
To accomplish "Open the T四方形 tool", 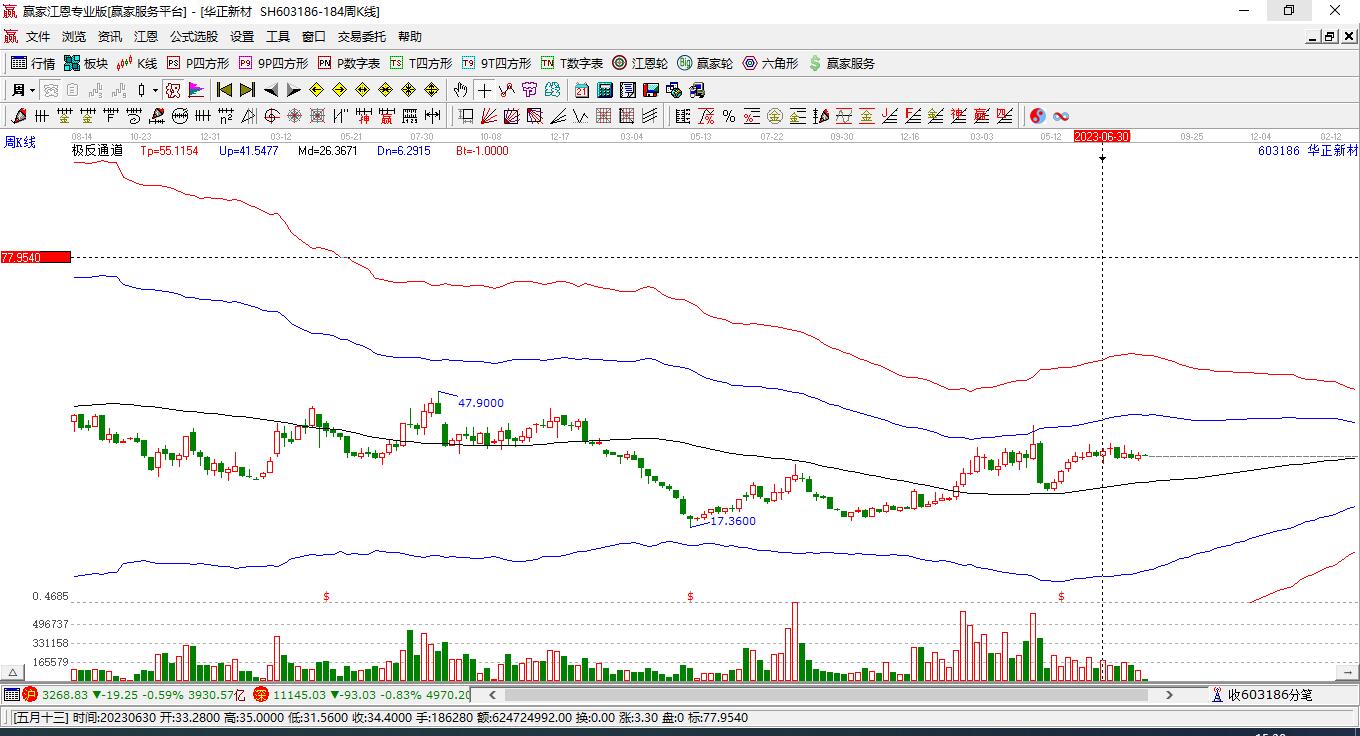I will [x=421, y=63].
